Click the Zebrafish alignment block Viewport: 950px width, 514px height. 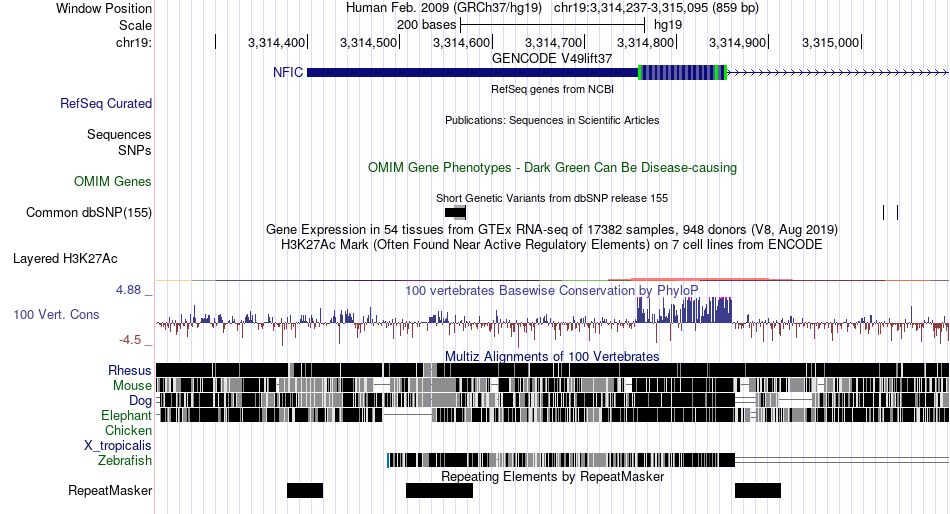(561, 460)
